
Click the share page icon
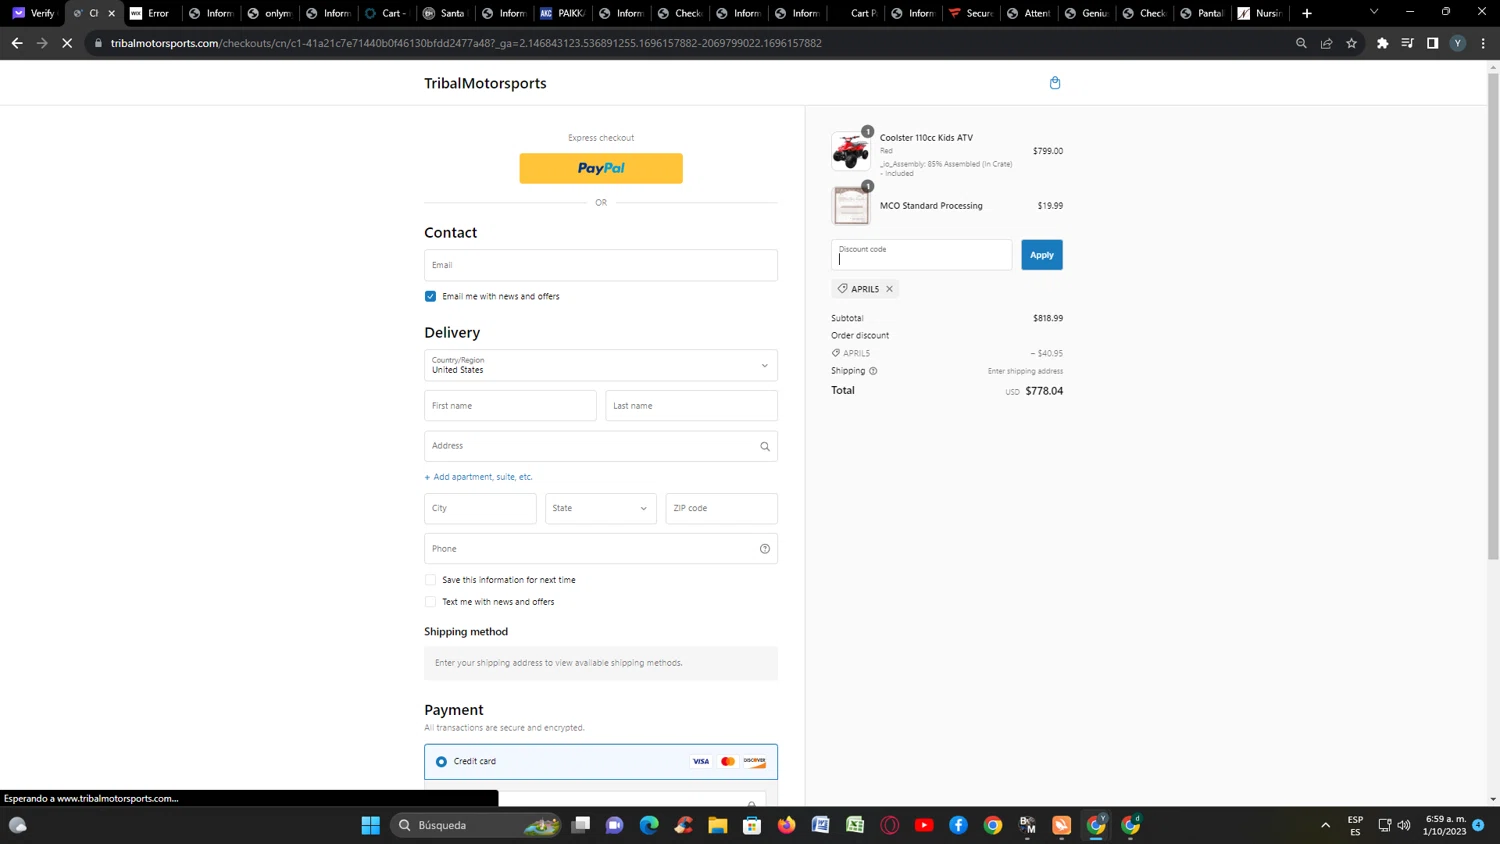coord(1326,43)
